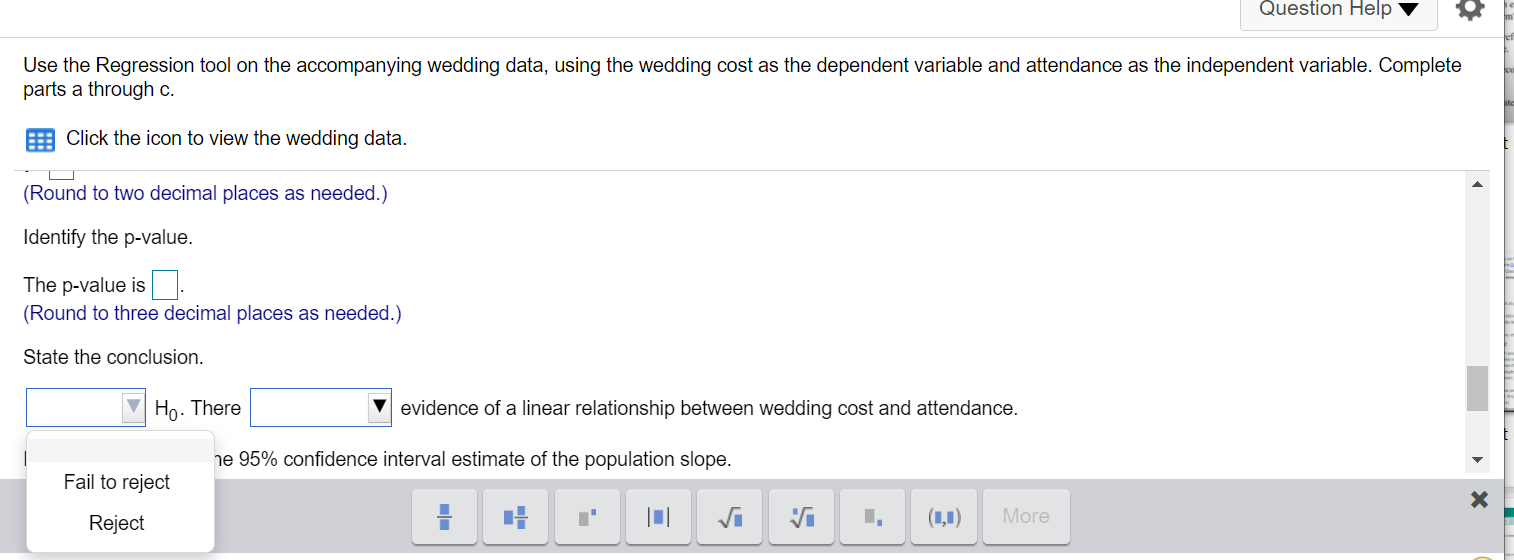Choose 'Fail to reject' from the list
The height and width of the screenshot is (560, 1514).
click(x=117, y=482)
